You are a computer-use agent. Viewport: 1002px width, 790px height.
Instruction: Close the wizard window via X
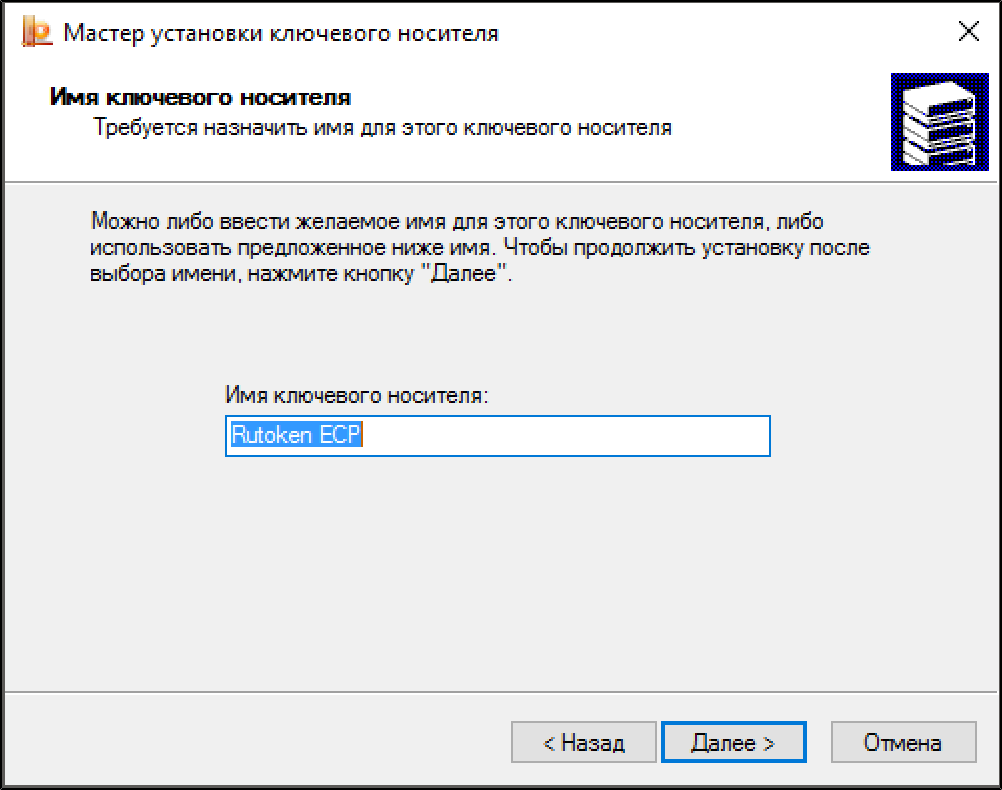coord(969,31)
